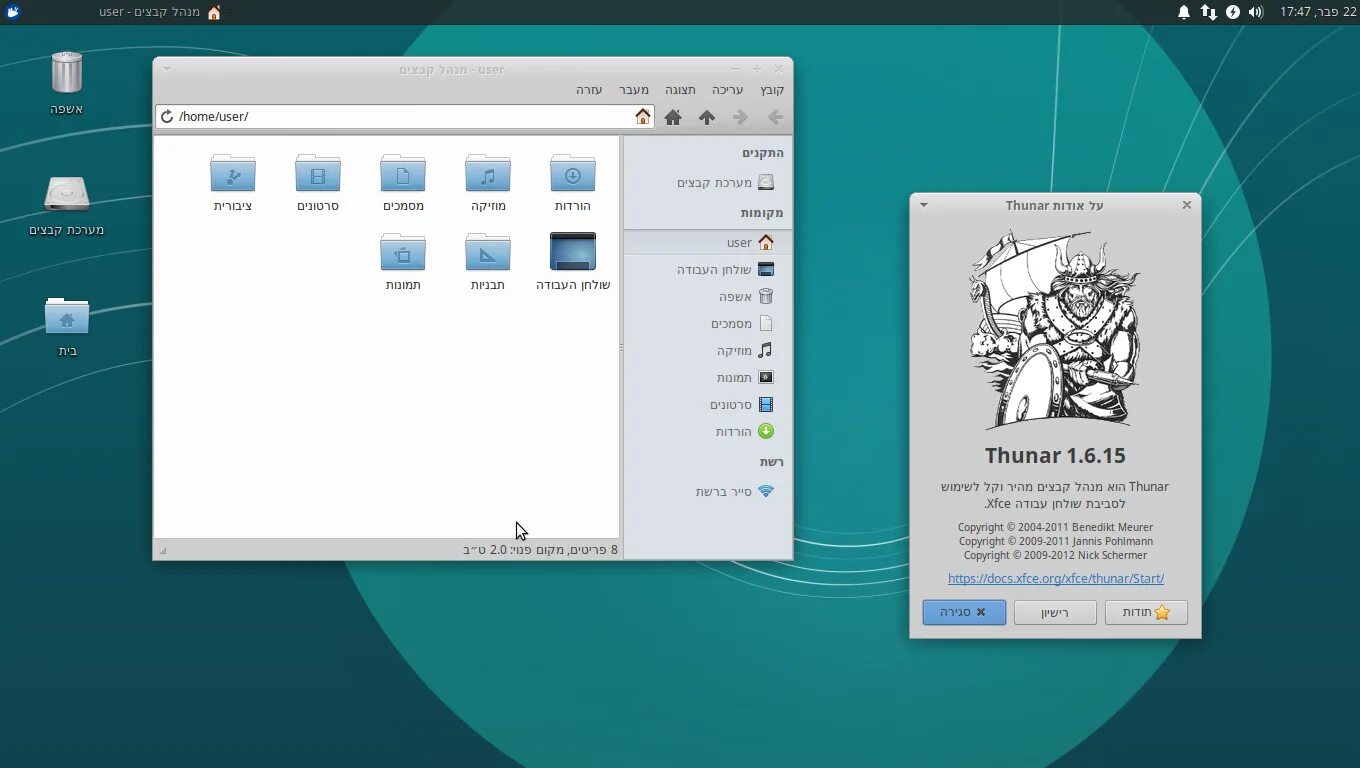Open the docs.xfce.org Thunar link

tap(1055, 578)
